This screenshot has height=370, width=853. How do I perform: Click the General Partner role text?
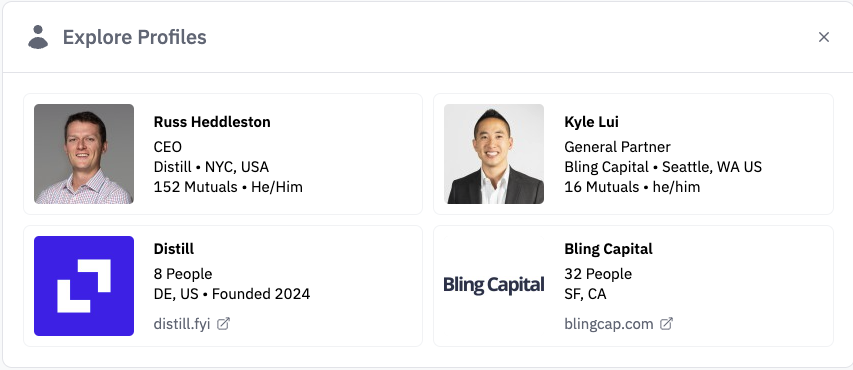tap(617, 147)
